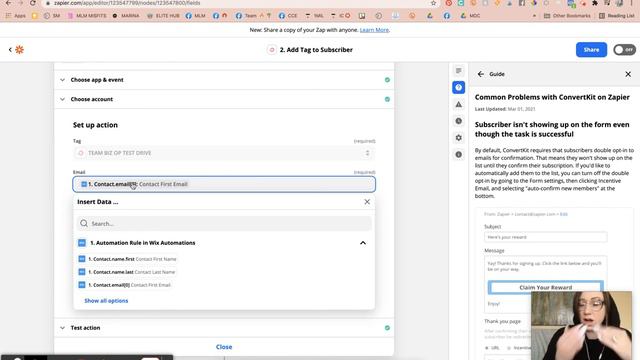Screen dimensions: 640x360
Task: Open the MLM MISFITS bookmark
Action: (x=87, y=16)
